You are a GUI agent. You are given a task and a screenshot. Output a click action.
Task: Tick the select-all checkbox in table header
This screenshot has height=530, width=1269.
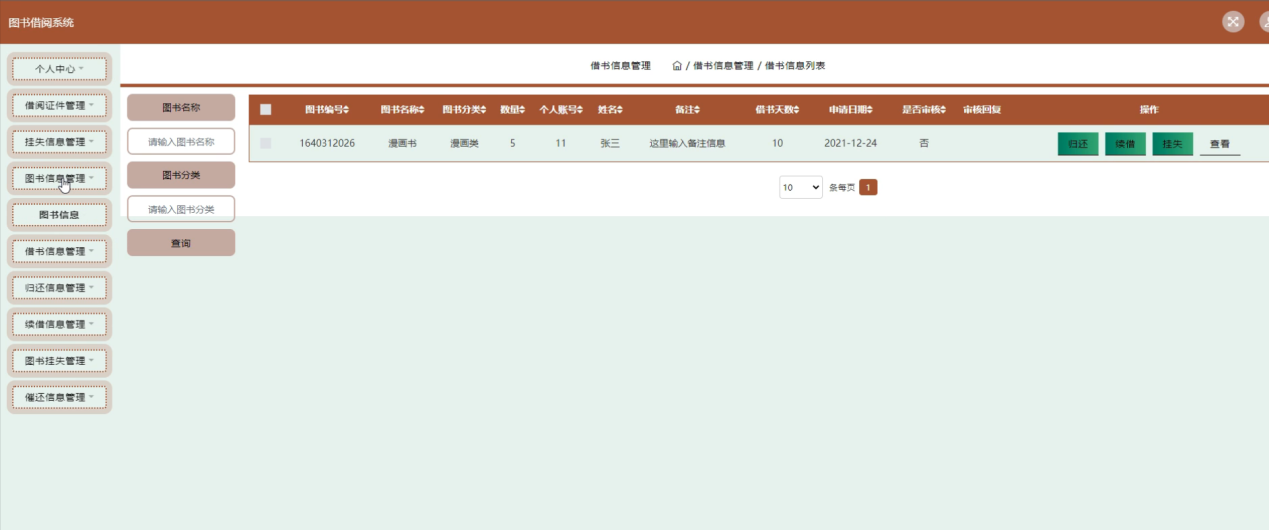click(x=266, y=110)
